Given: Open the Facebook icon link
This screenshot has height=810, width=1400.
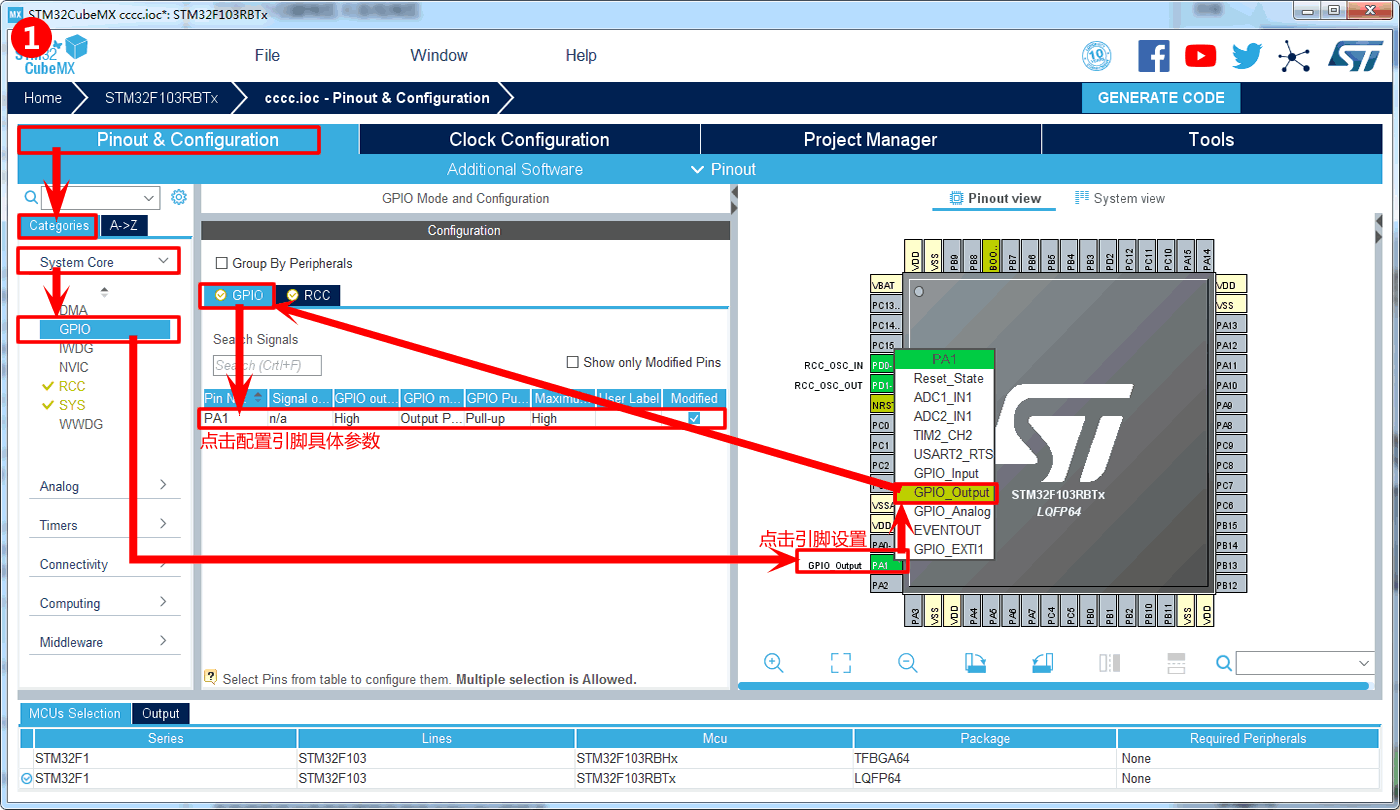Looking at the screenshot, I should [1153, 56].
